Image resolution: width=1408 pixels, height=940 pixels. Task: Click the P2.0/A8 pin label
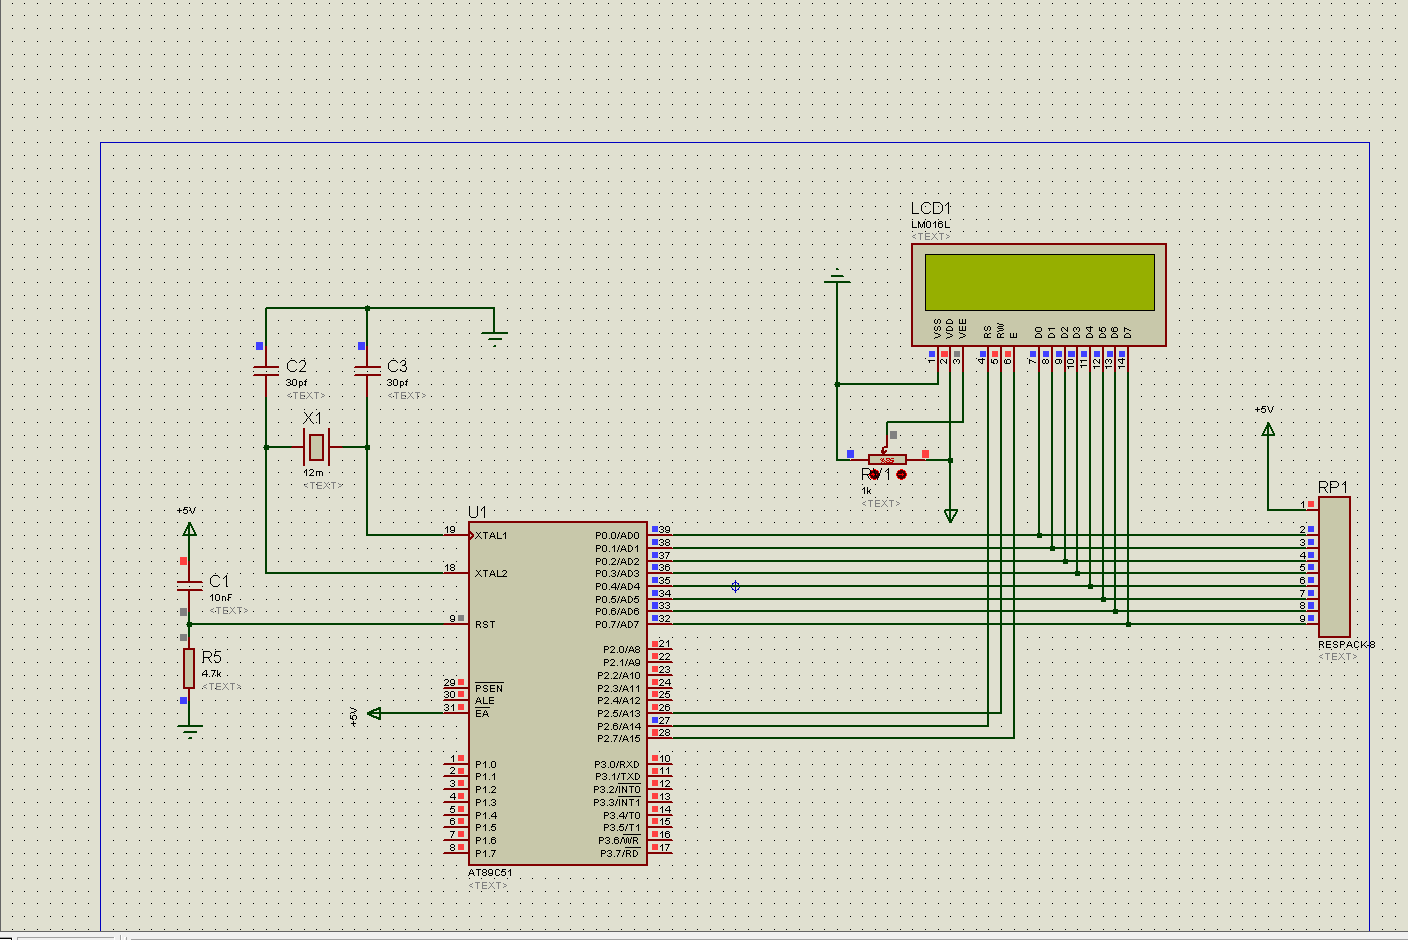(x=621, y=650)
